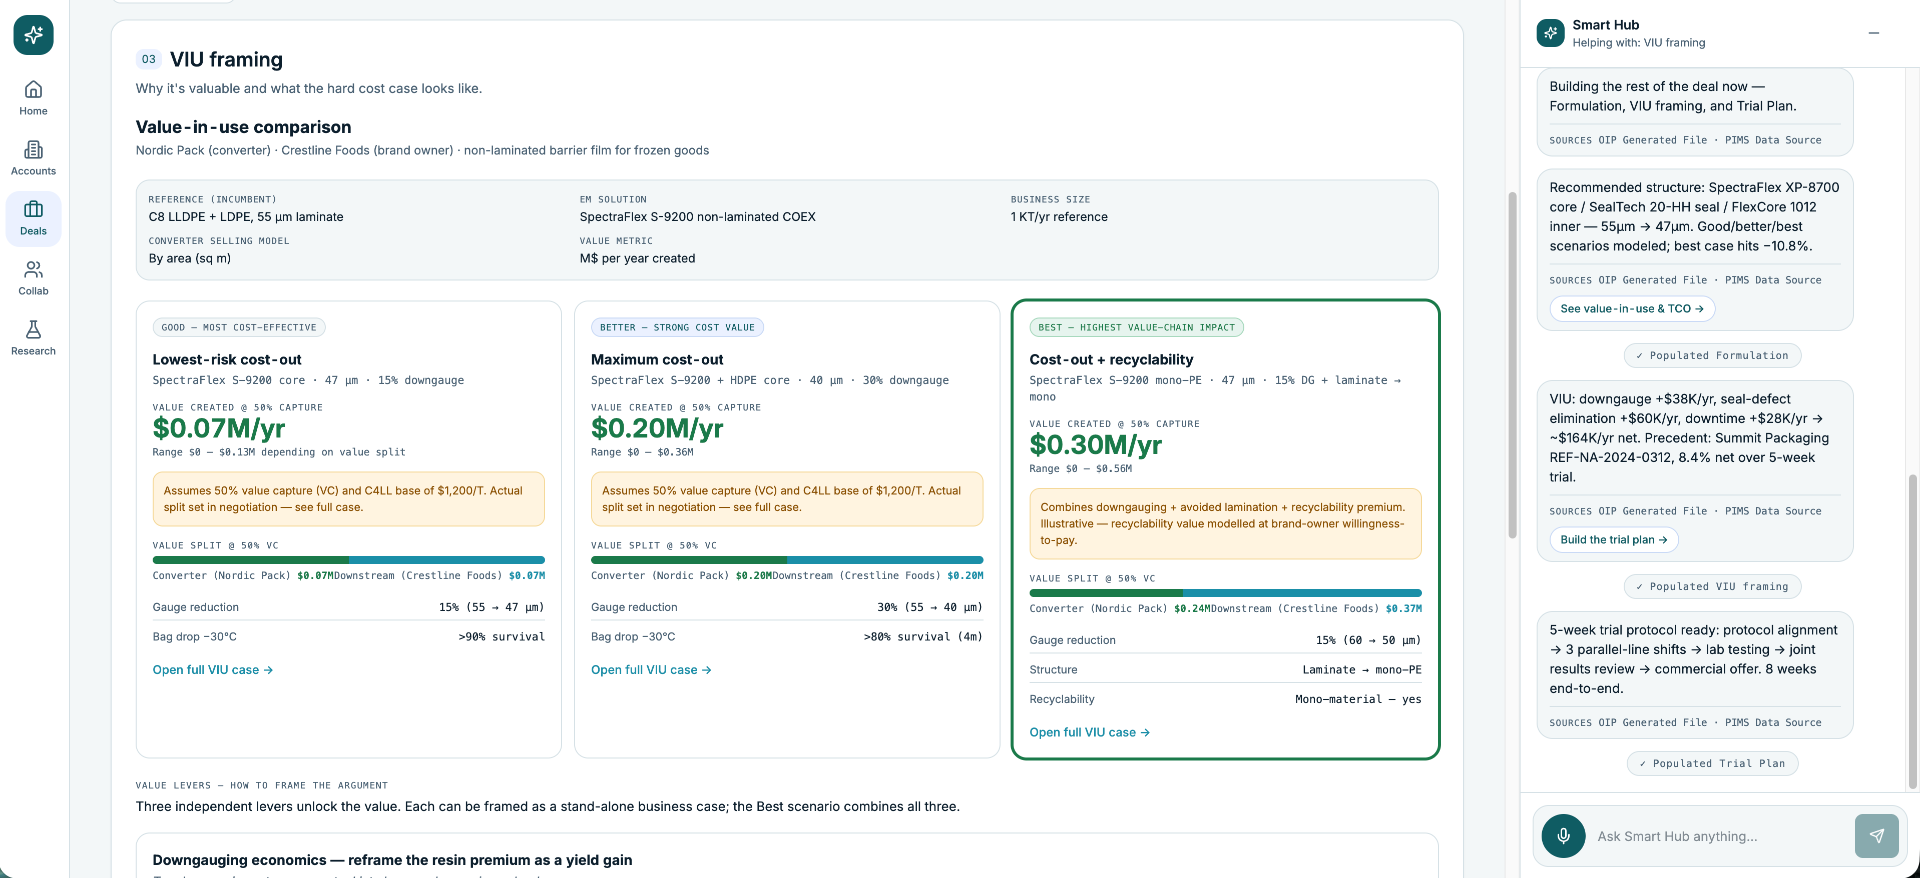Open full VIU case for Cost-out + recyclability
Viewport: 1920px width, 878px height.
tap(1089, 733)
